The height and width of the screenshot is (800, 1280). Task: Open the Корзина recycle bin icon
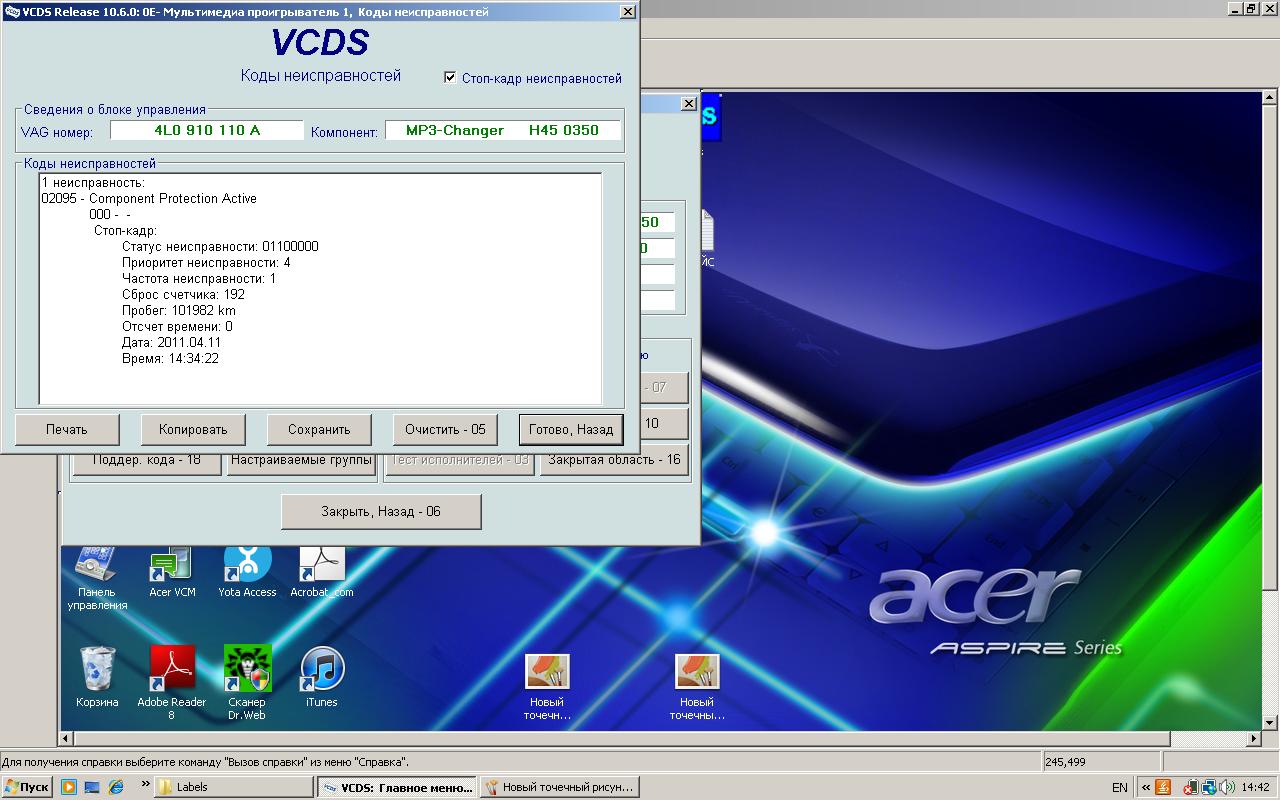coord(97,668)
